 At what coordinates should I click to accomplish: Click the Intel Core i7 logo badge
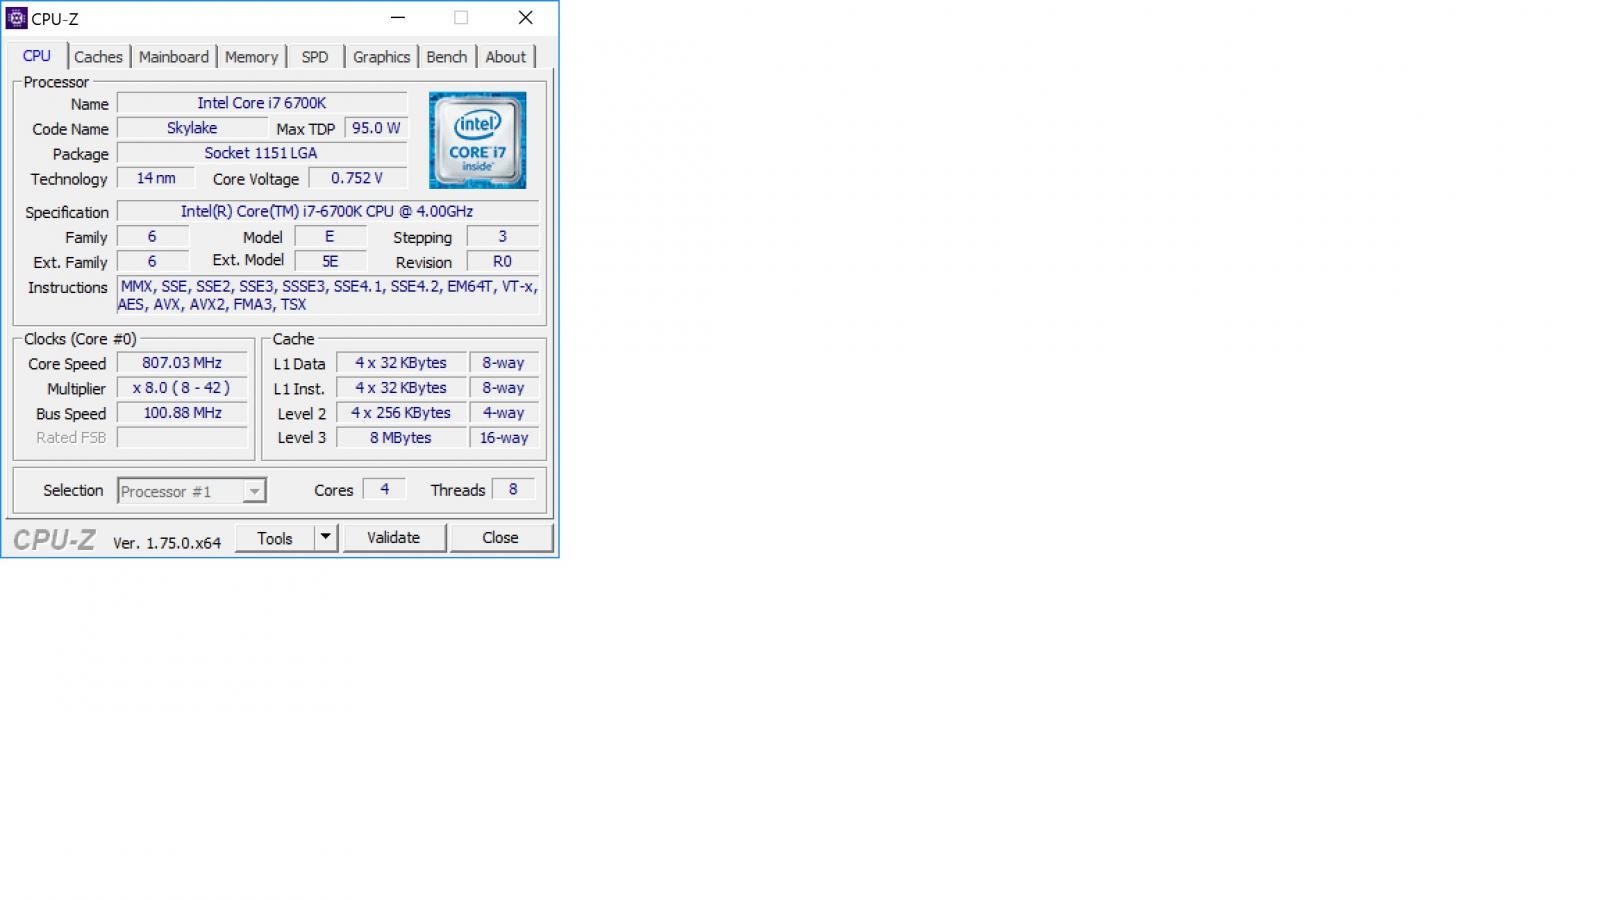coord(477,140)
